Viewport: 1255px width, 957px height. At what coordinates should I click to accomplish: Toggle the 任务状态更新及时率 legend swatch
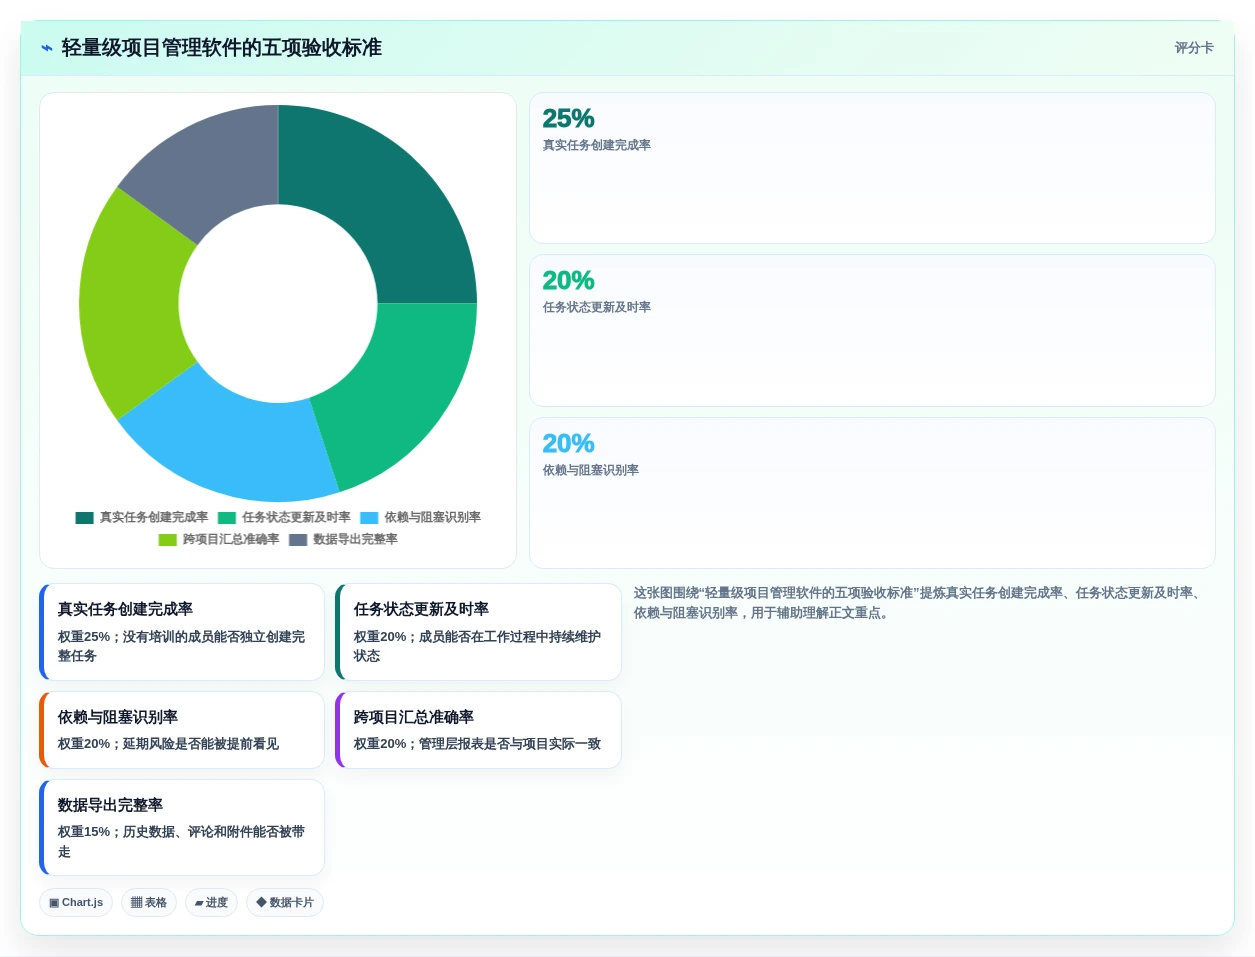[x=227, y=518]
